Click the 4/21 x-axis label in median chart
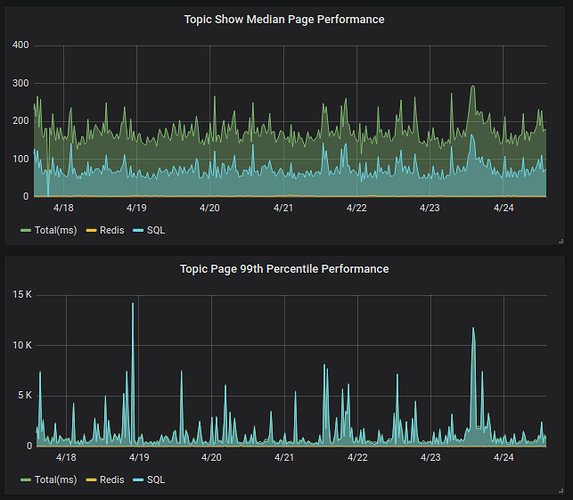Viewport: 573px width, 500px height. click(x=283, y=208)
